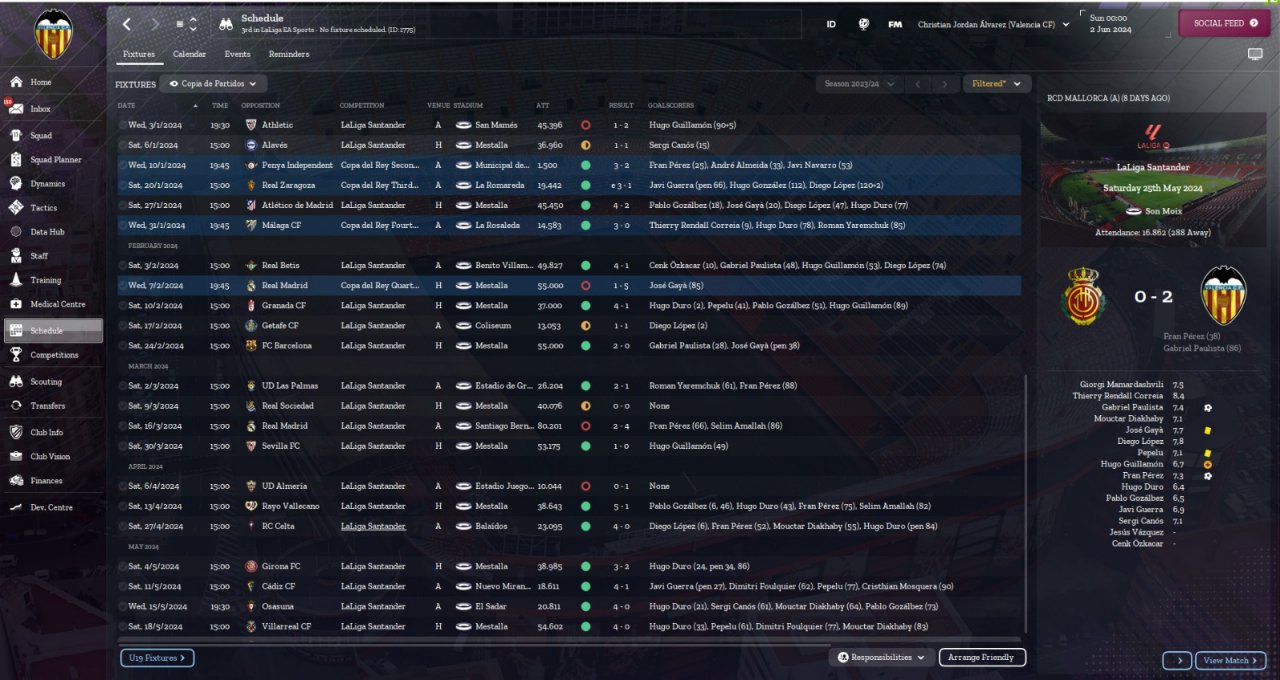This screenshot has height=680, width=1280.
Task: Open the Season 2023/24 dropdown
Action: tap(859, 84)
